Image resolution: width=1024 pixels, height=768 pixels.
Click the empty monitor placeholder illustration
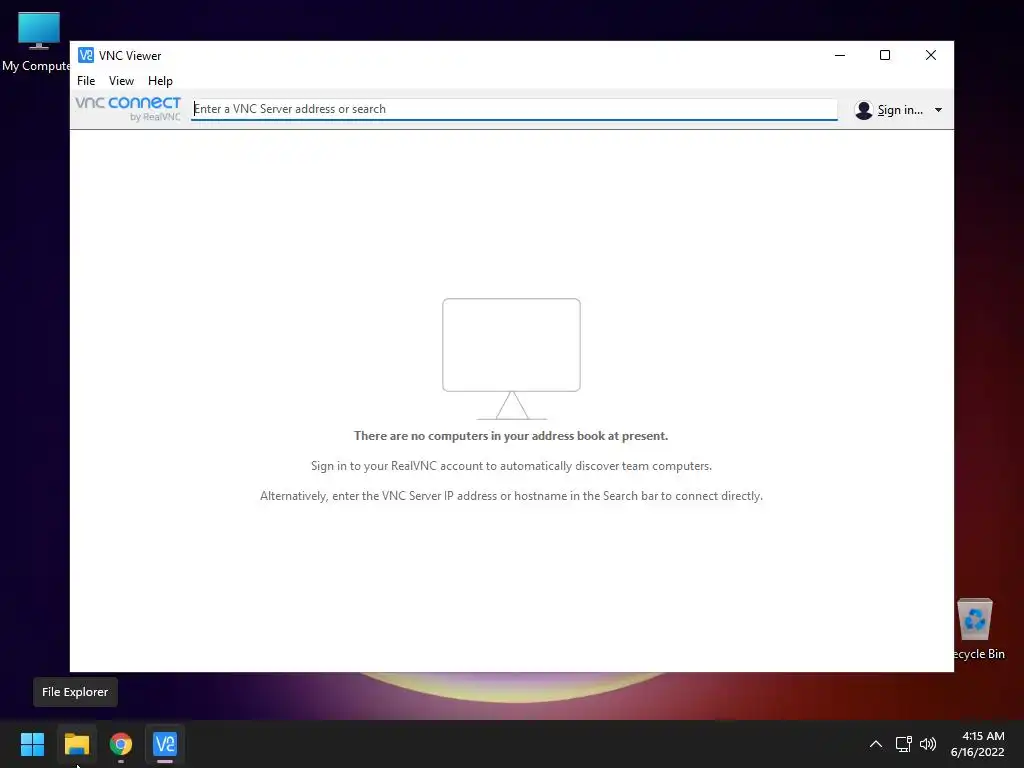tap(511, 359)
